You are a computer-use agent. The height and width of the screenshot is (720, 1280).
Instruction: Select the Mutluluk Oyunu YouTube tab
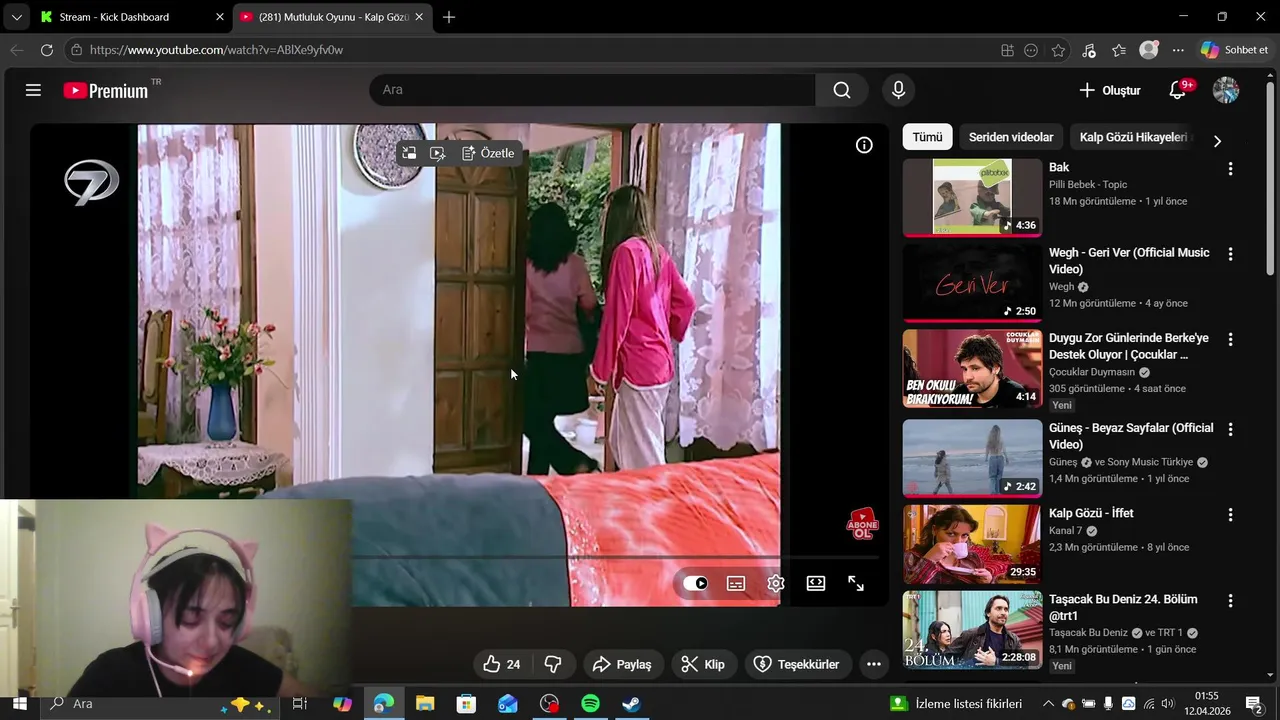(332, 17)
